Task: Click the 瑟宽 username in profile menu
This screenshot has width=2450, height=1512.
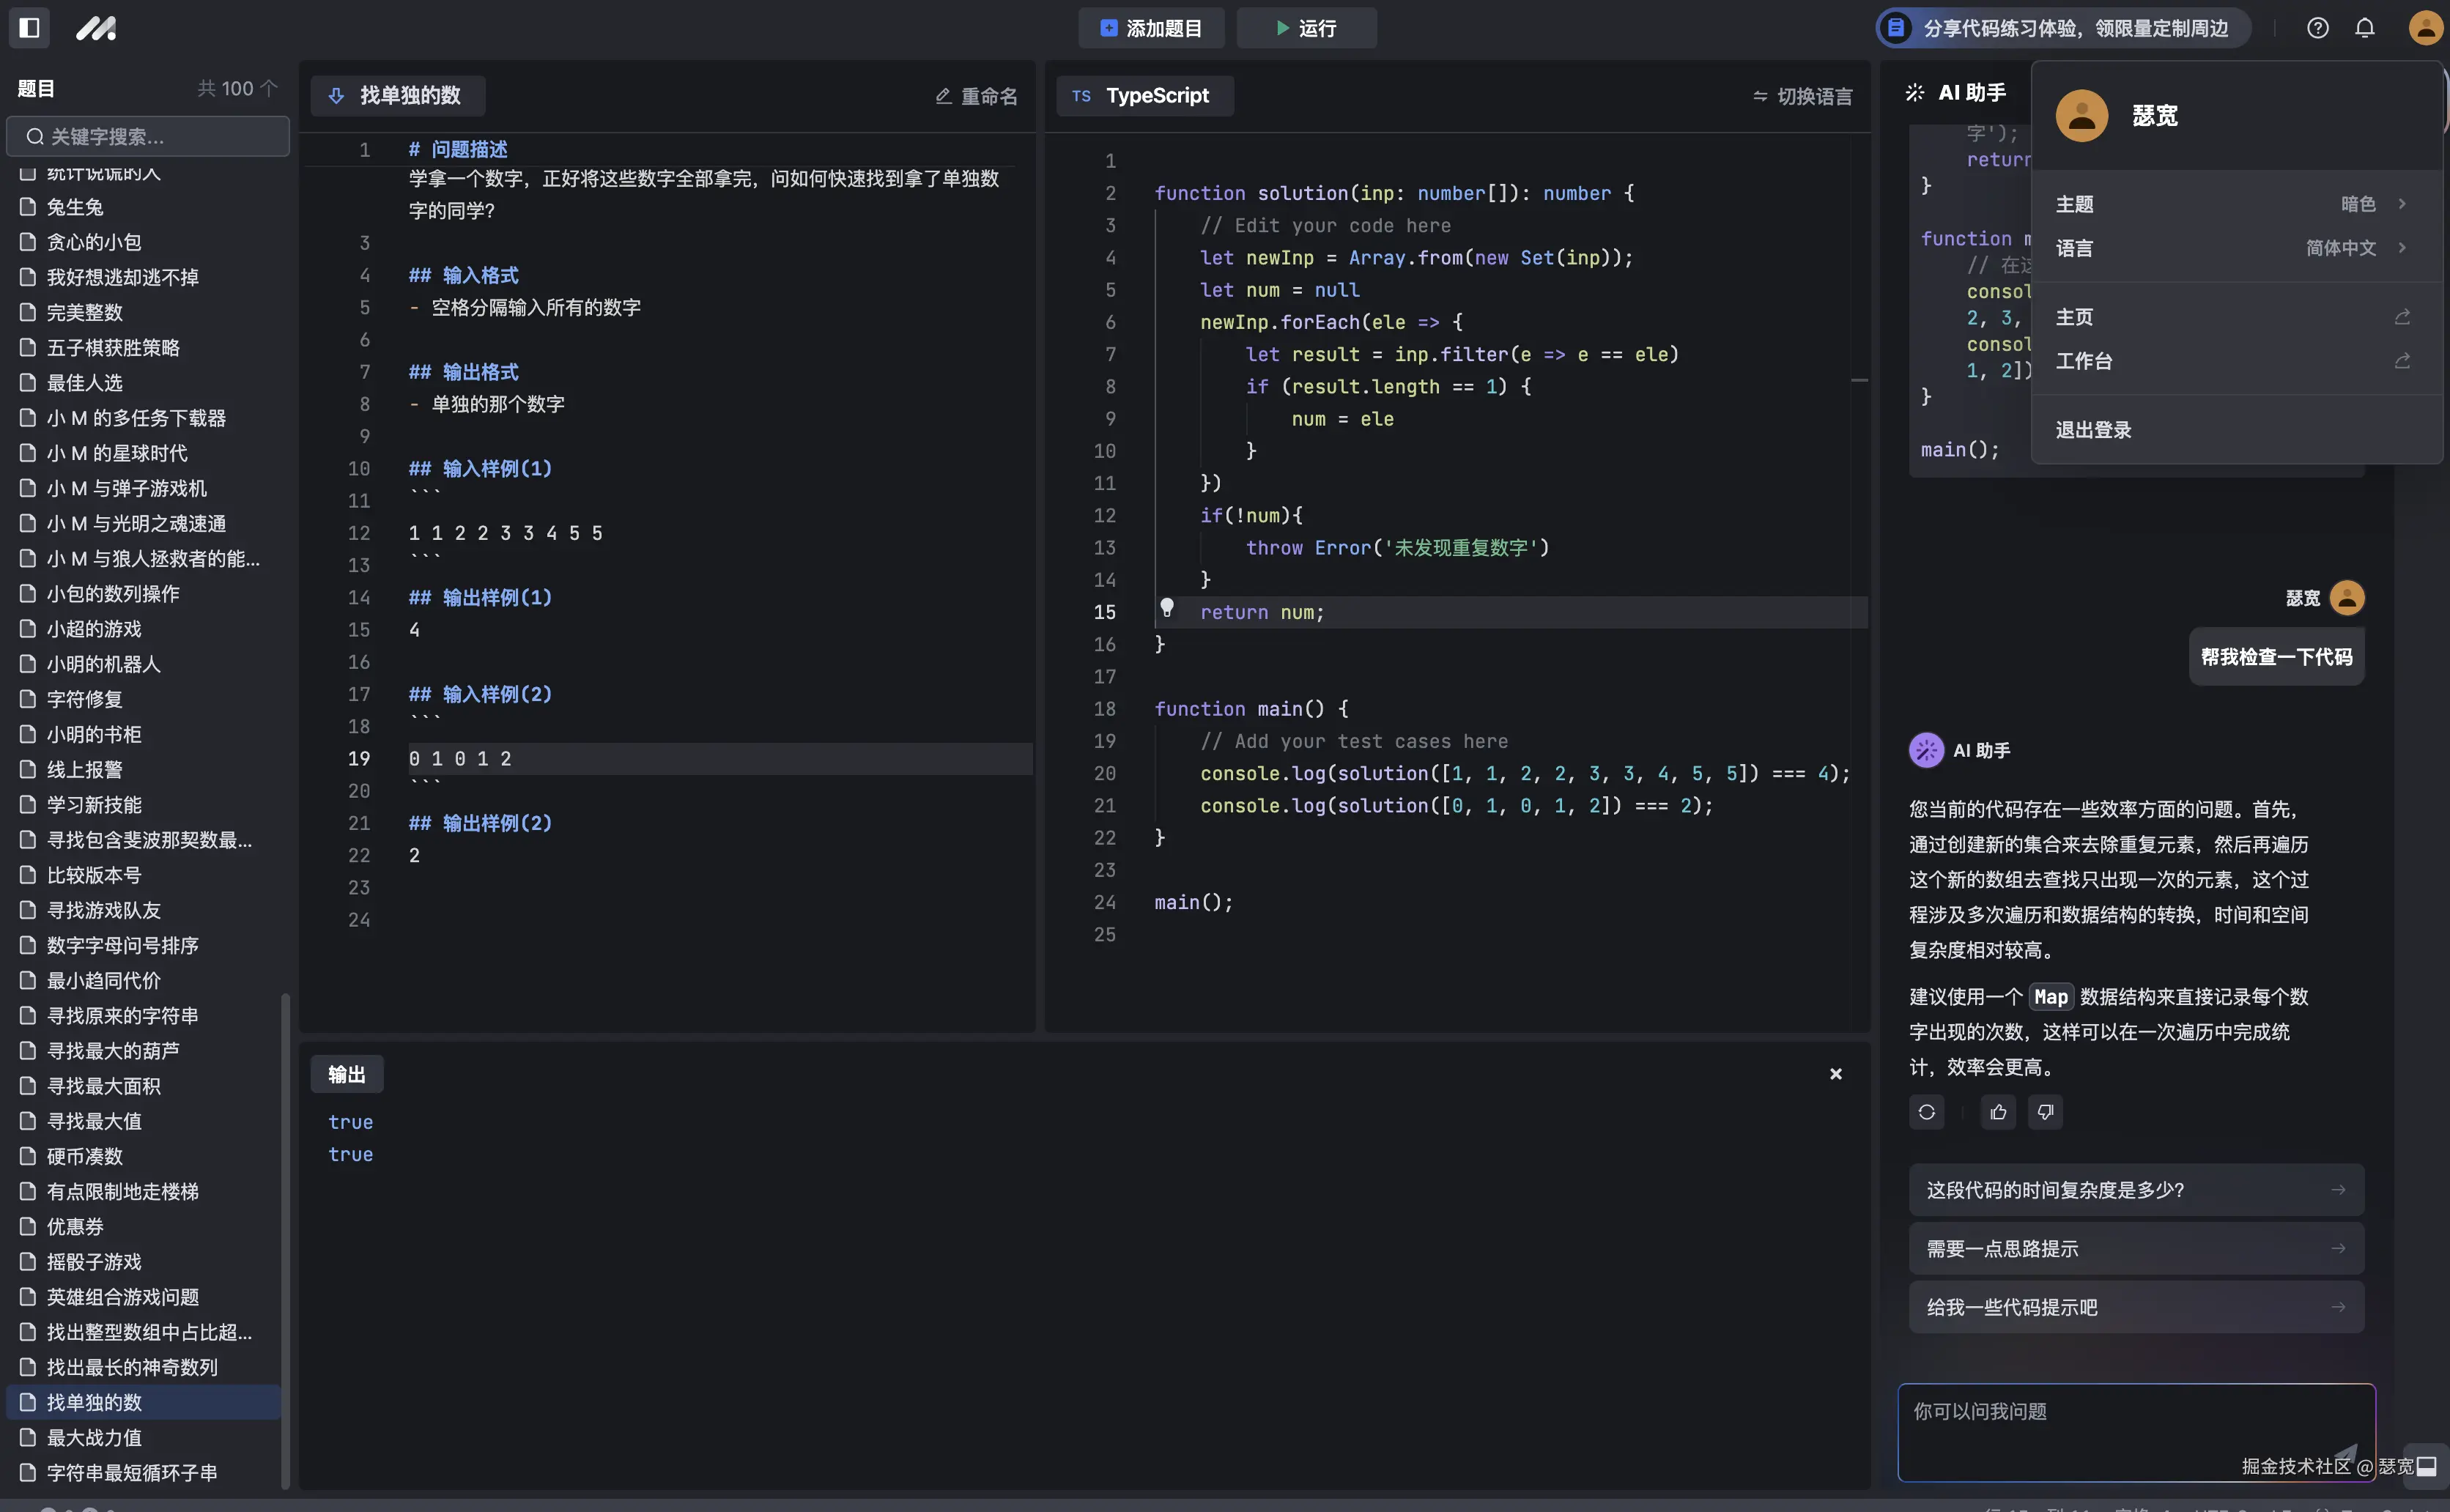Action: point(2154,116)
